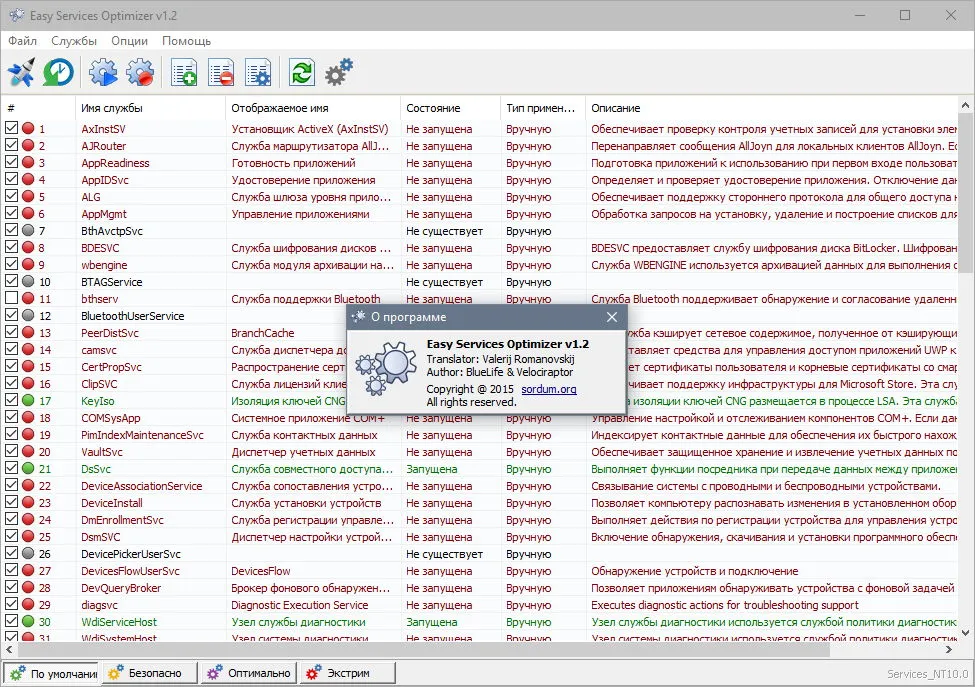This screenshot has width=975, height=687.
Task: Click the rocket apply settings icon
Action: click(x=21, y=73)
